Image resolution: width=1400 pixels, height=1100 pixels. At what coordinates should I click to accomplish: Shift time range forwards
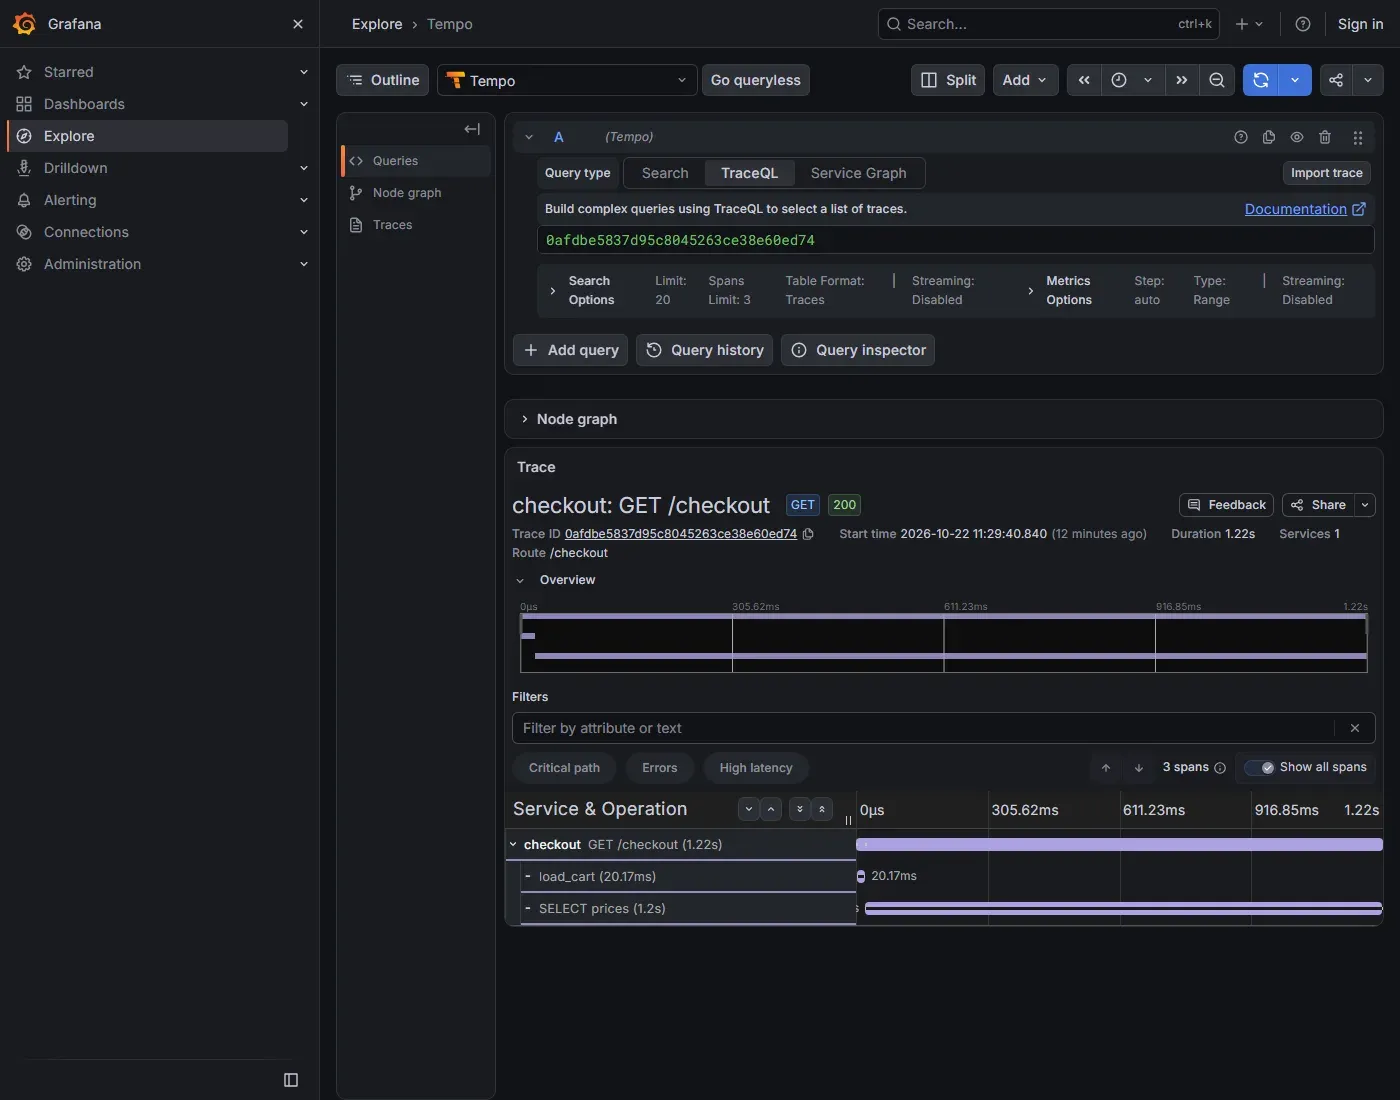pos(1182,80)
